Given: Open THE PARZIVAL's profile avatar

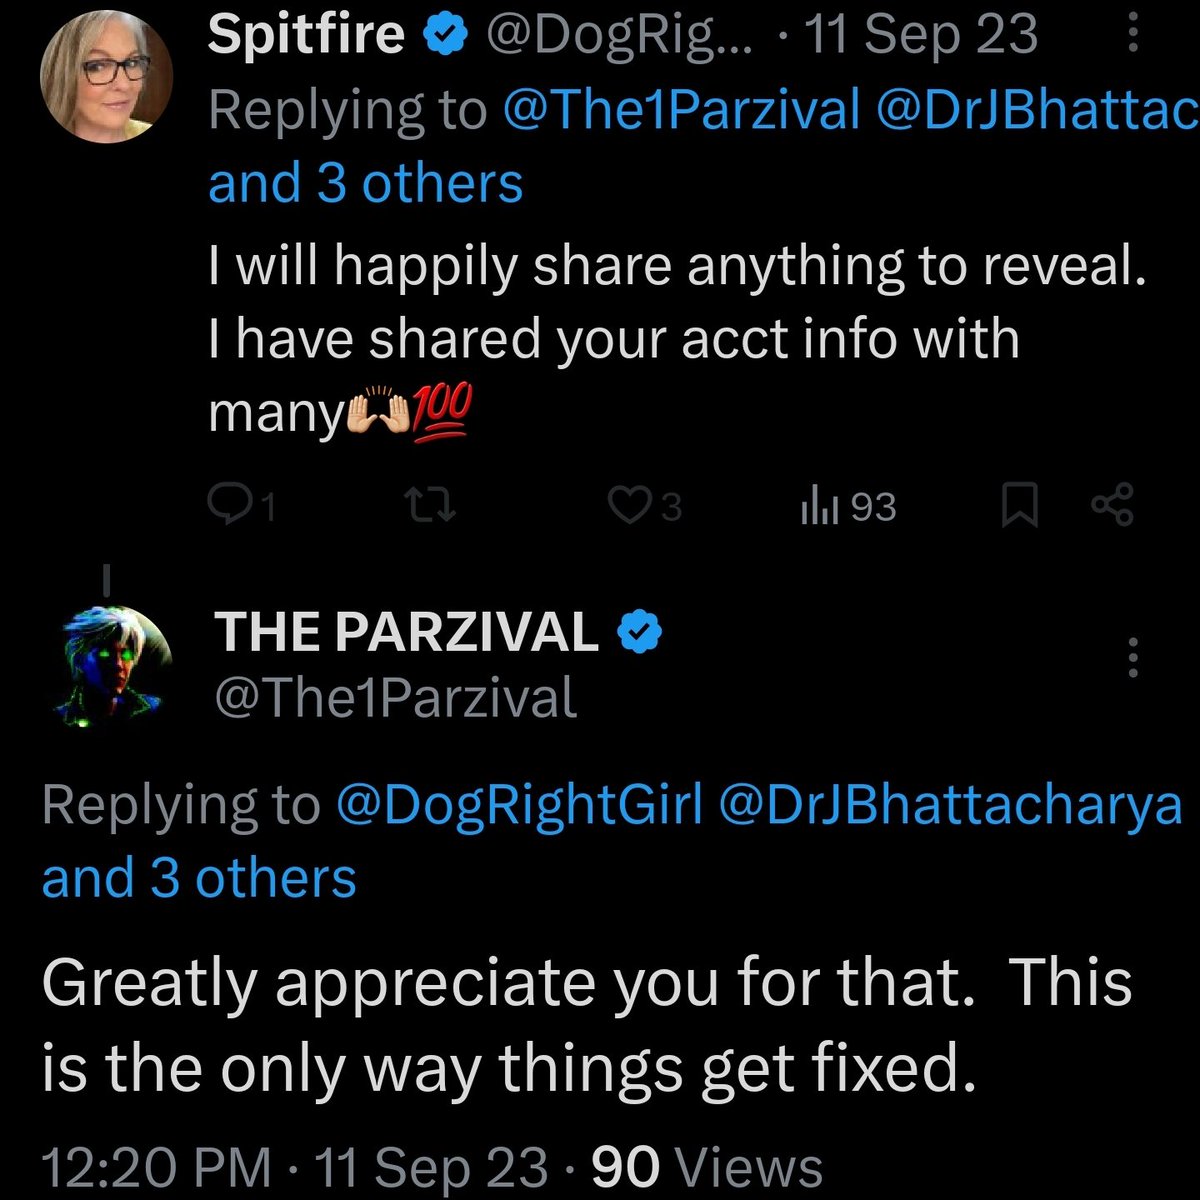Looking at the screenshot, I should (107, 661).
